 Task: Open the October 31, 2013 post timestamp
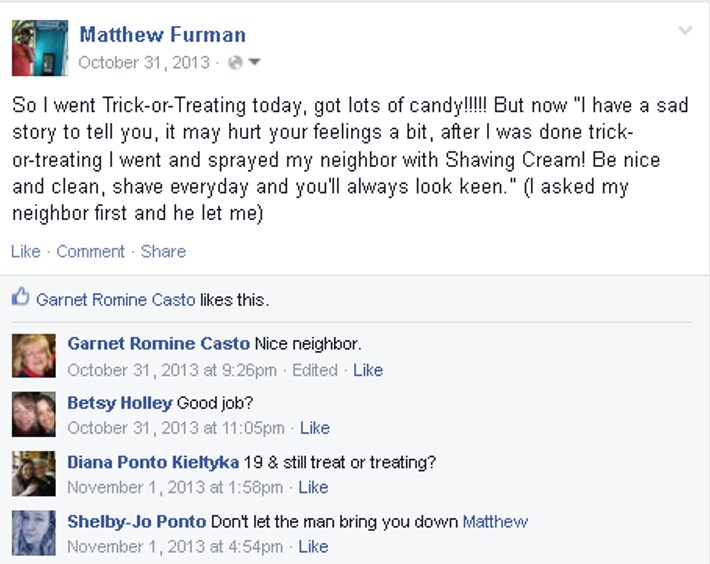click(x=144, y=62)
